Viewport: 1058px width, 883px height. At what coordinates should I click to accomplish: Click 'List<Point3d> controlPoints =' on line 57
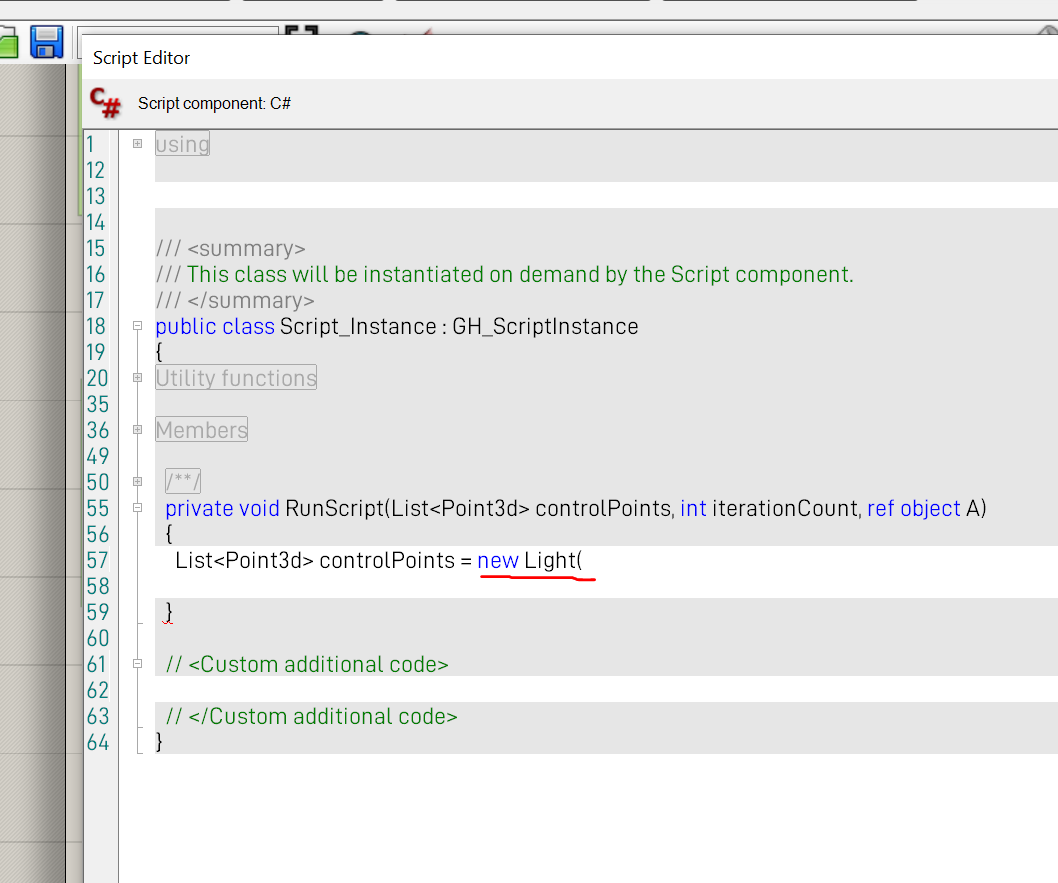click(323, 561)
